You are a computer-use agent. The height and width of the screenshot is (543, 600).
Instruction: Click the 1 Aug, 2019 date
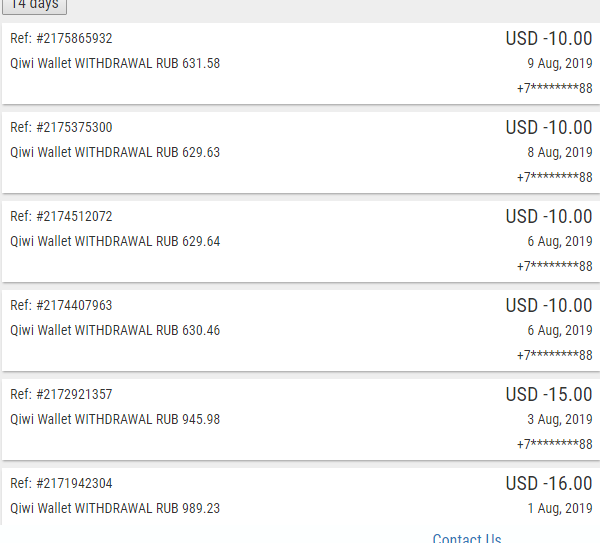pyautogui.click(x=559, y=509)
